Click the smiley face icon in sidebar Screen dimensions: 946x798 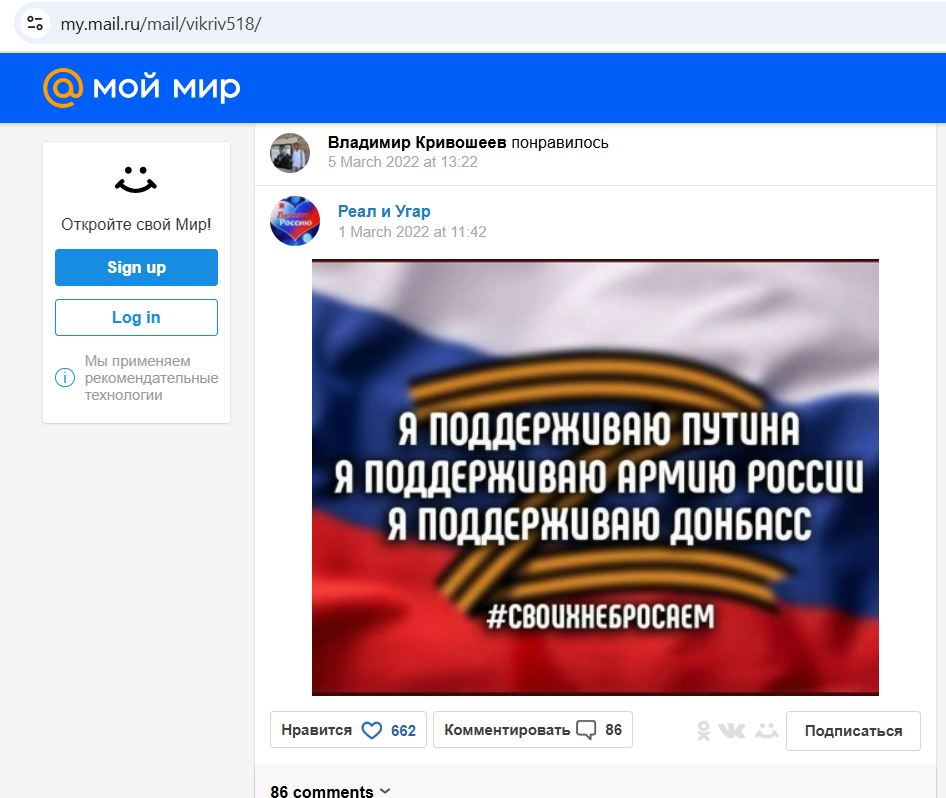point(136,180)
